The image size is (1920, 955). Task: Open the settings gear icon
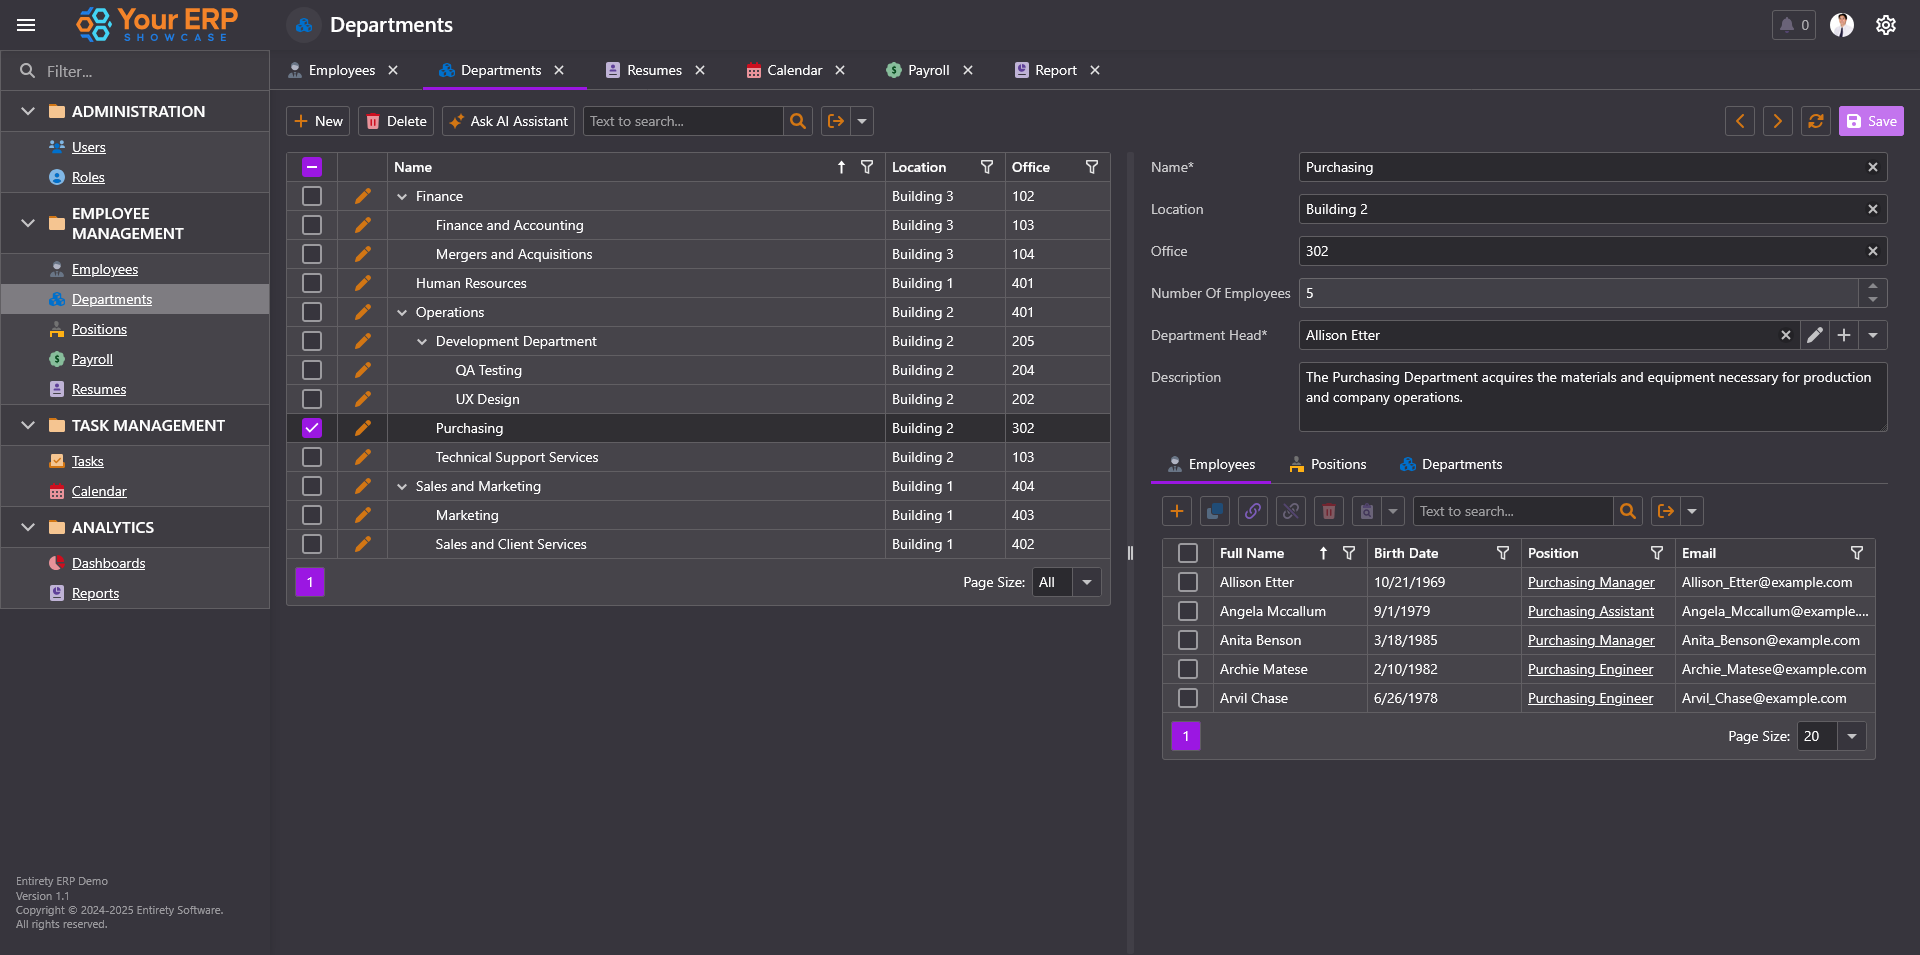[1885, 25]
